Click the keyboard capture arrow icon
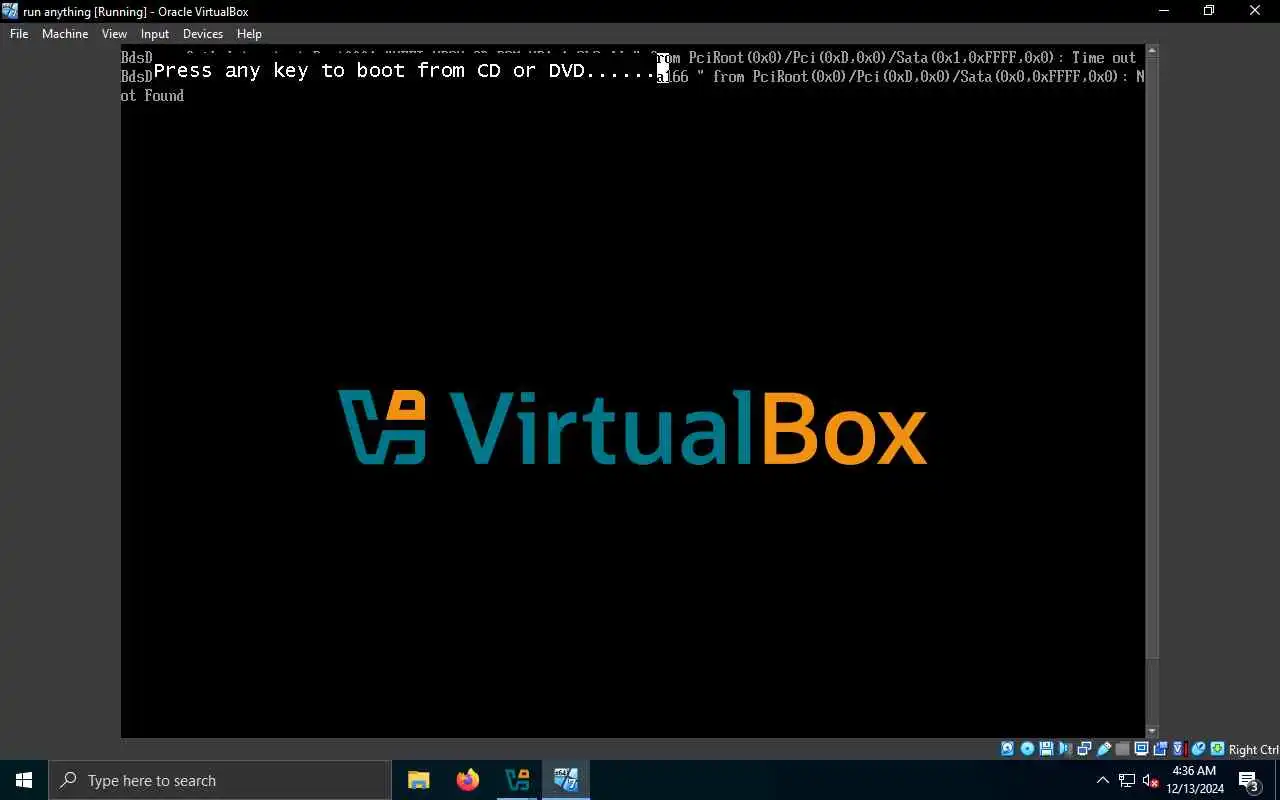 click(1217, 749)
